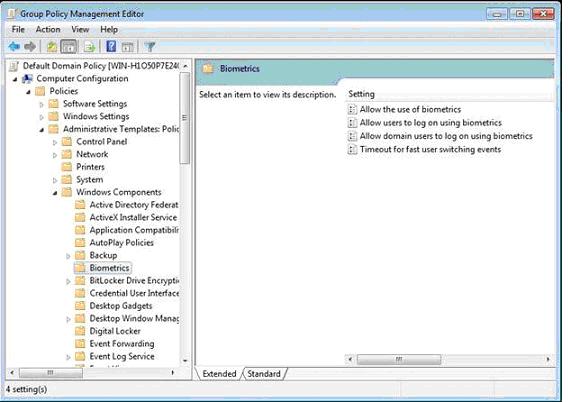Click the Printers folder icon

tap(67, 167)
